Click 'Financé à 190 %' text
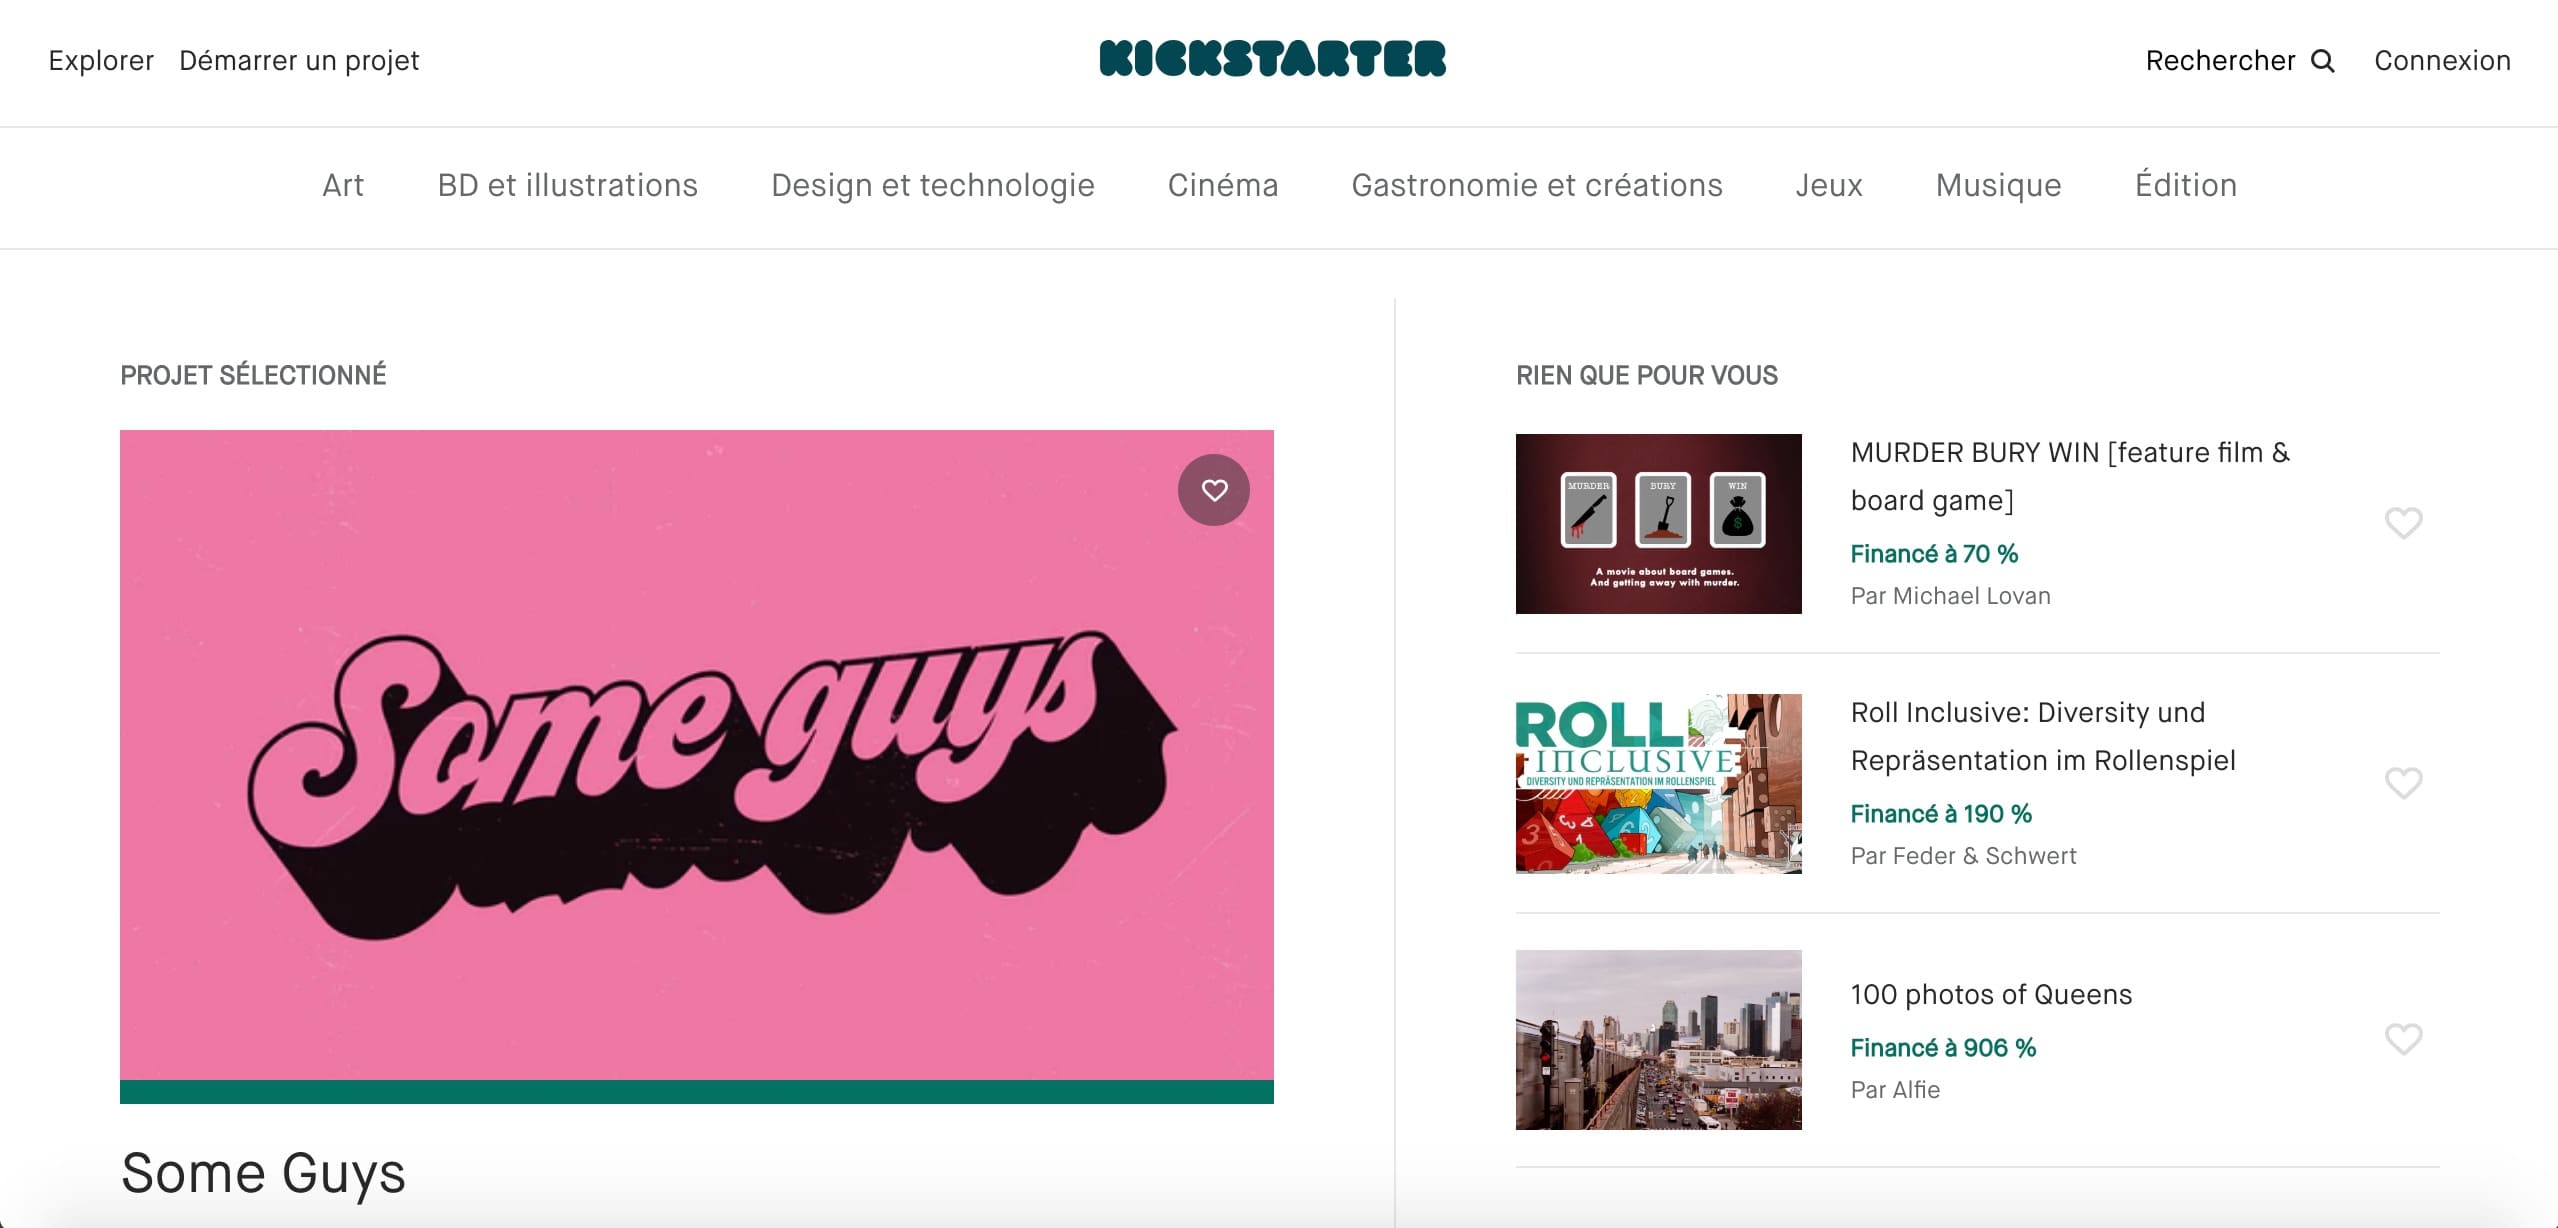 point(1941,814)
